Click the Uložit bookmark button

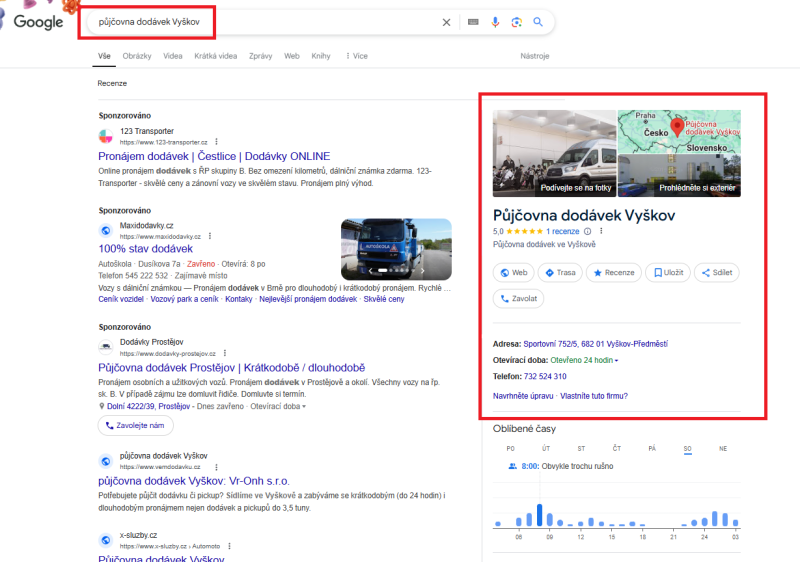pos(668,273)
